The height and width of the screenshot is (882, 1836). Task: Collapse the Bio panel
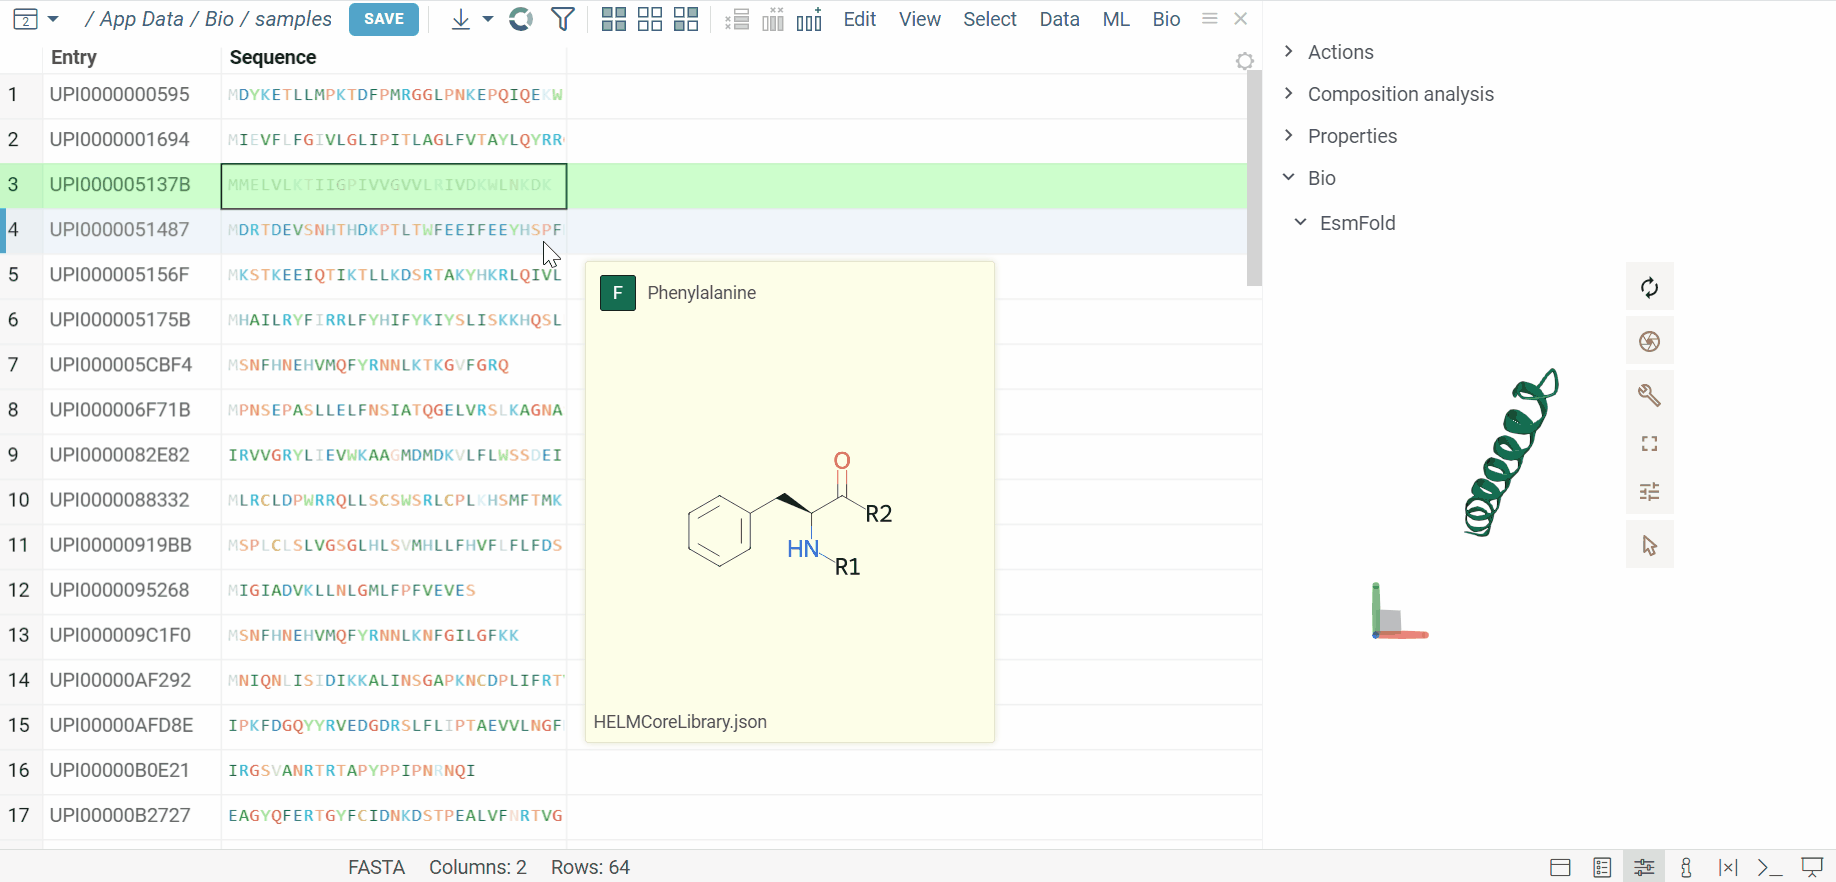pos(1321,178)
